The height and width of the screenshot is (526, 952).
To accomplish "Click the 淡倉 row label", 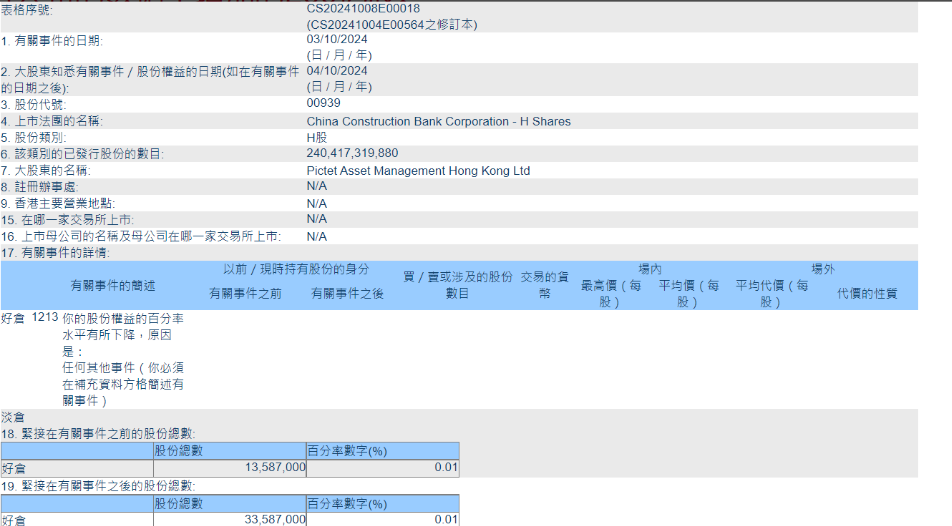I will tap(14, 417).
